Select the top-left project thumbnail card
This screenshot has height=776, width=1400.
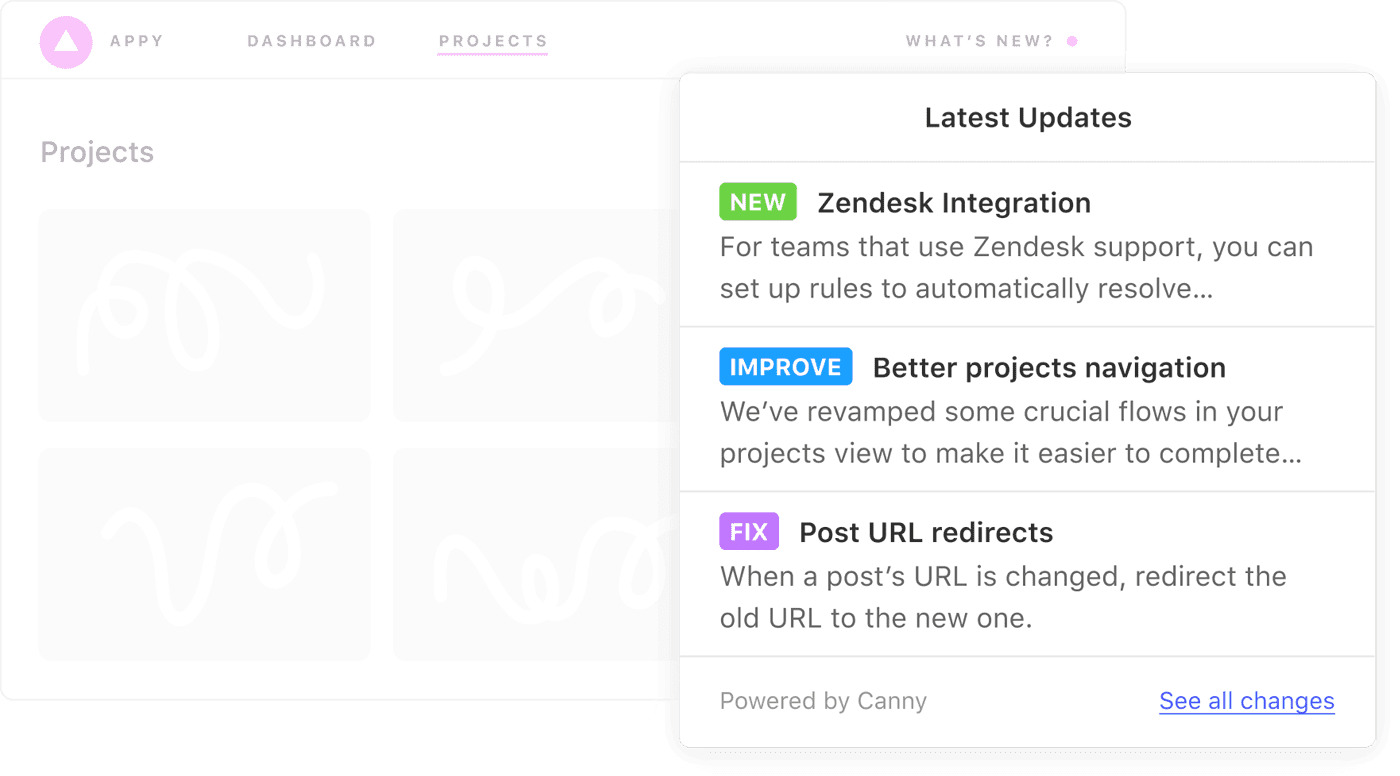point(205,316)
